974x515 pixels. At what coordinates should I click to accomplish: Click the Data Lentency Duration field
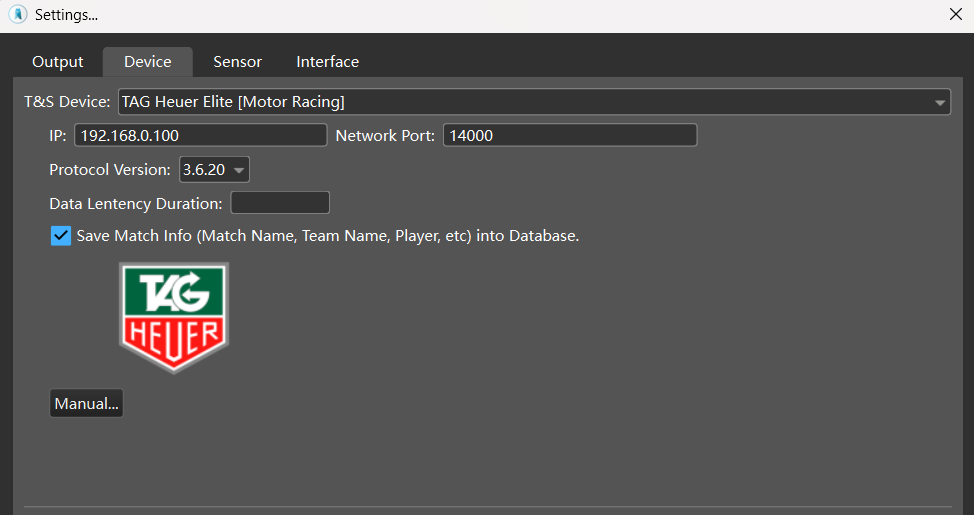pos(279,204)
